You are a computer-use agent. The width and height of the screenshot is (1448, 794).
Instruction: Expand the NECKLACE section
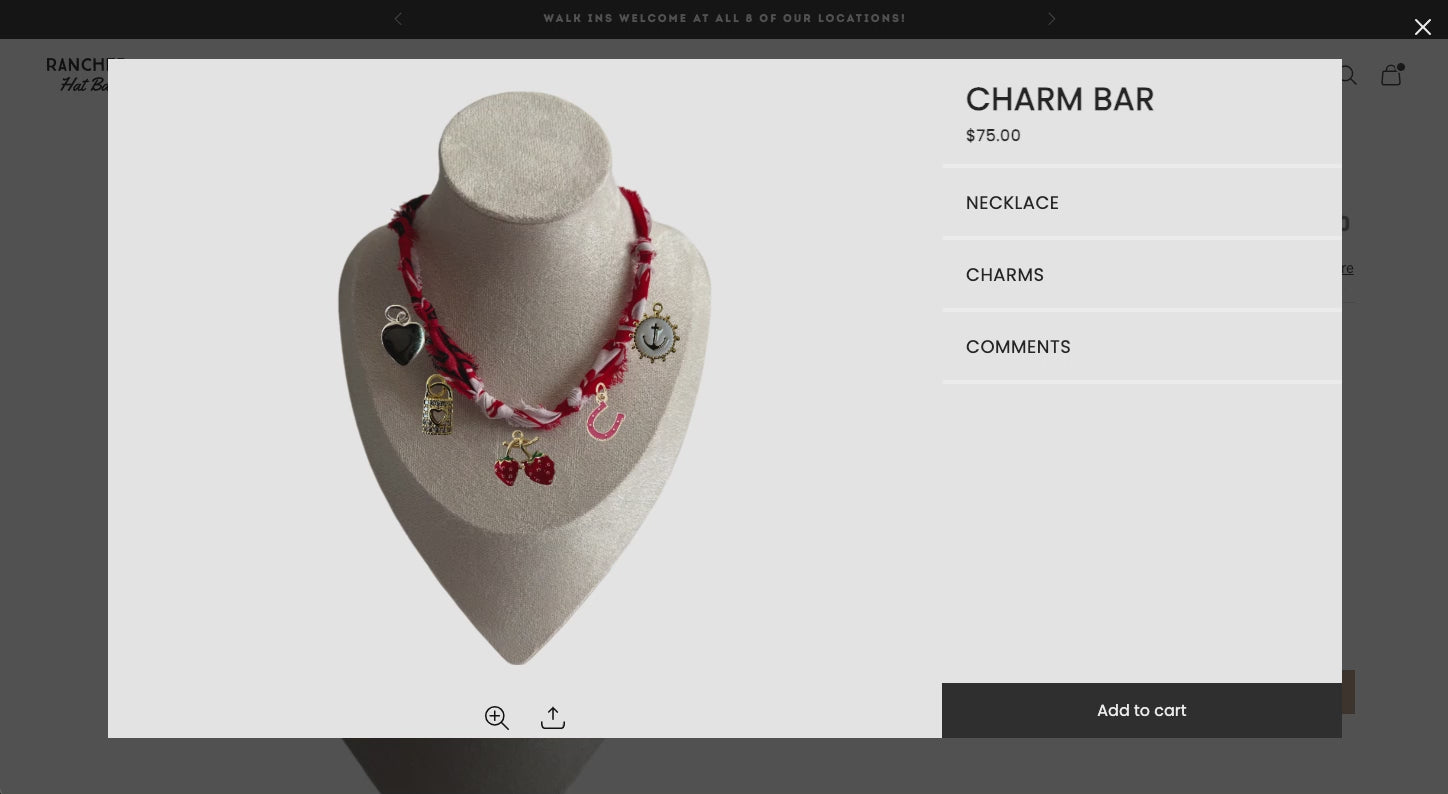click(1142, 203)
